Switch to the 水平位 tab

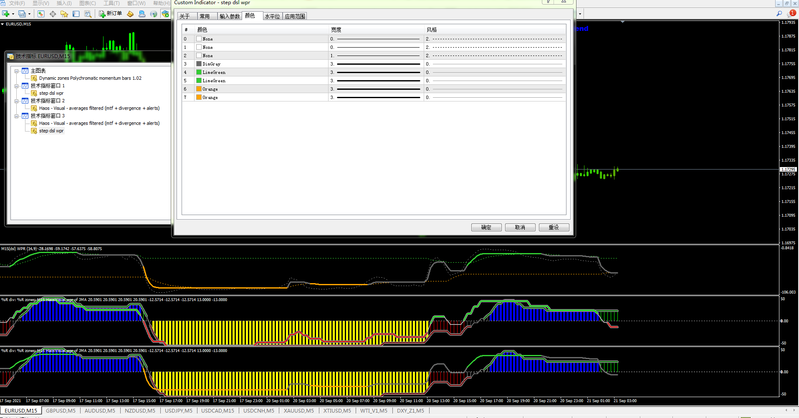pyautogui.click(x=270, y=17)
